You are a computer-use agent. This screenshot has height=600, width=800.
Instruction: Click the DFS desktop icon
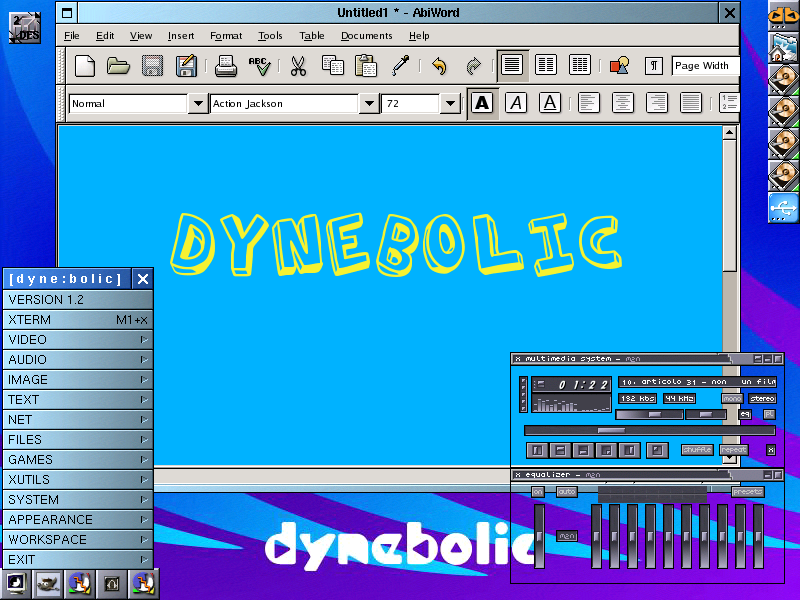coord(24,28)
